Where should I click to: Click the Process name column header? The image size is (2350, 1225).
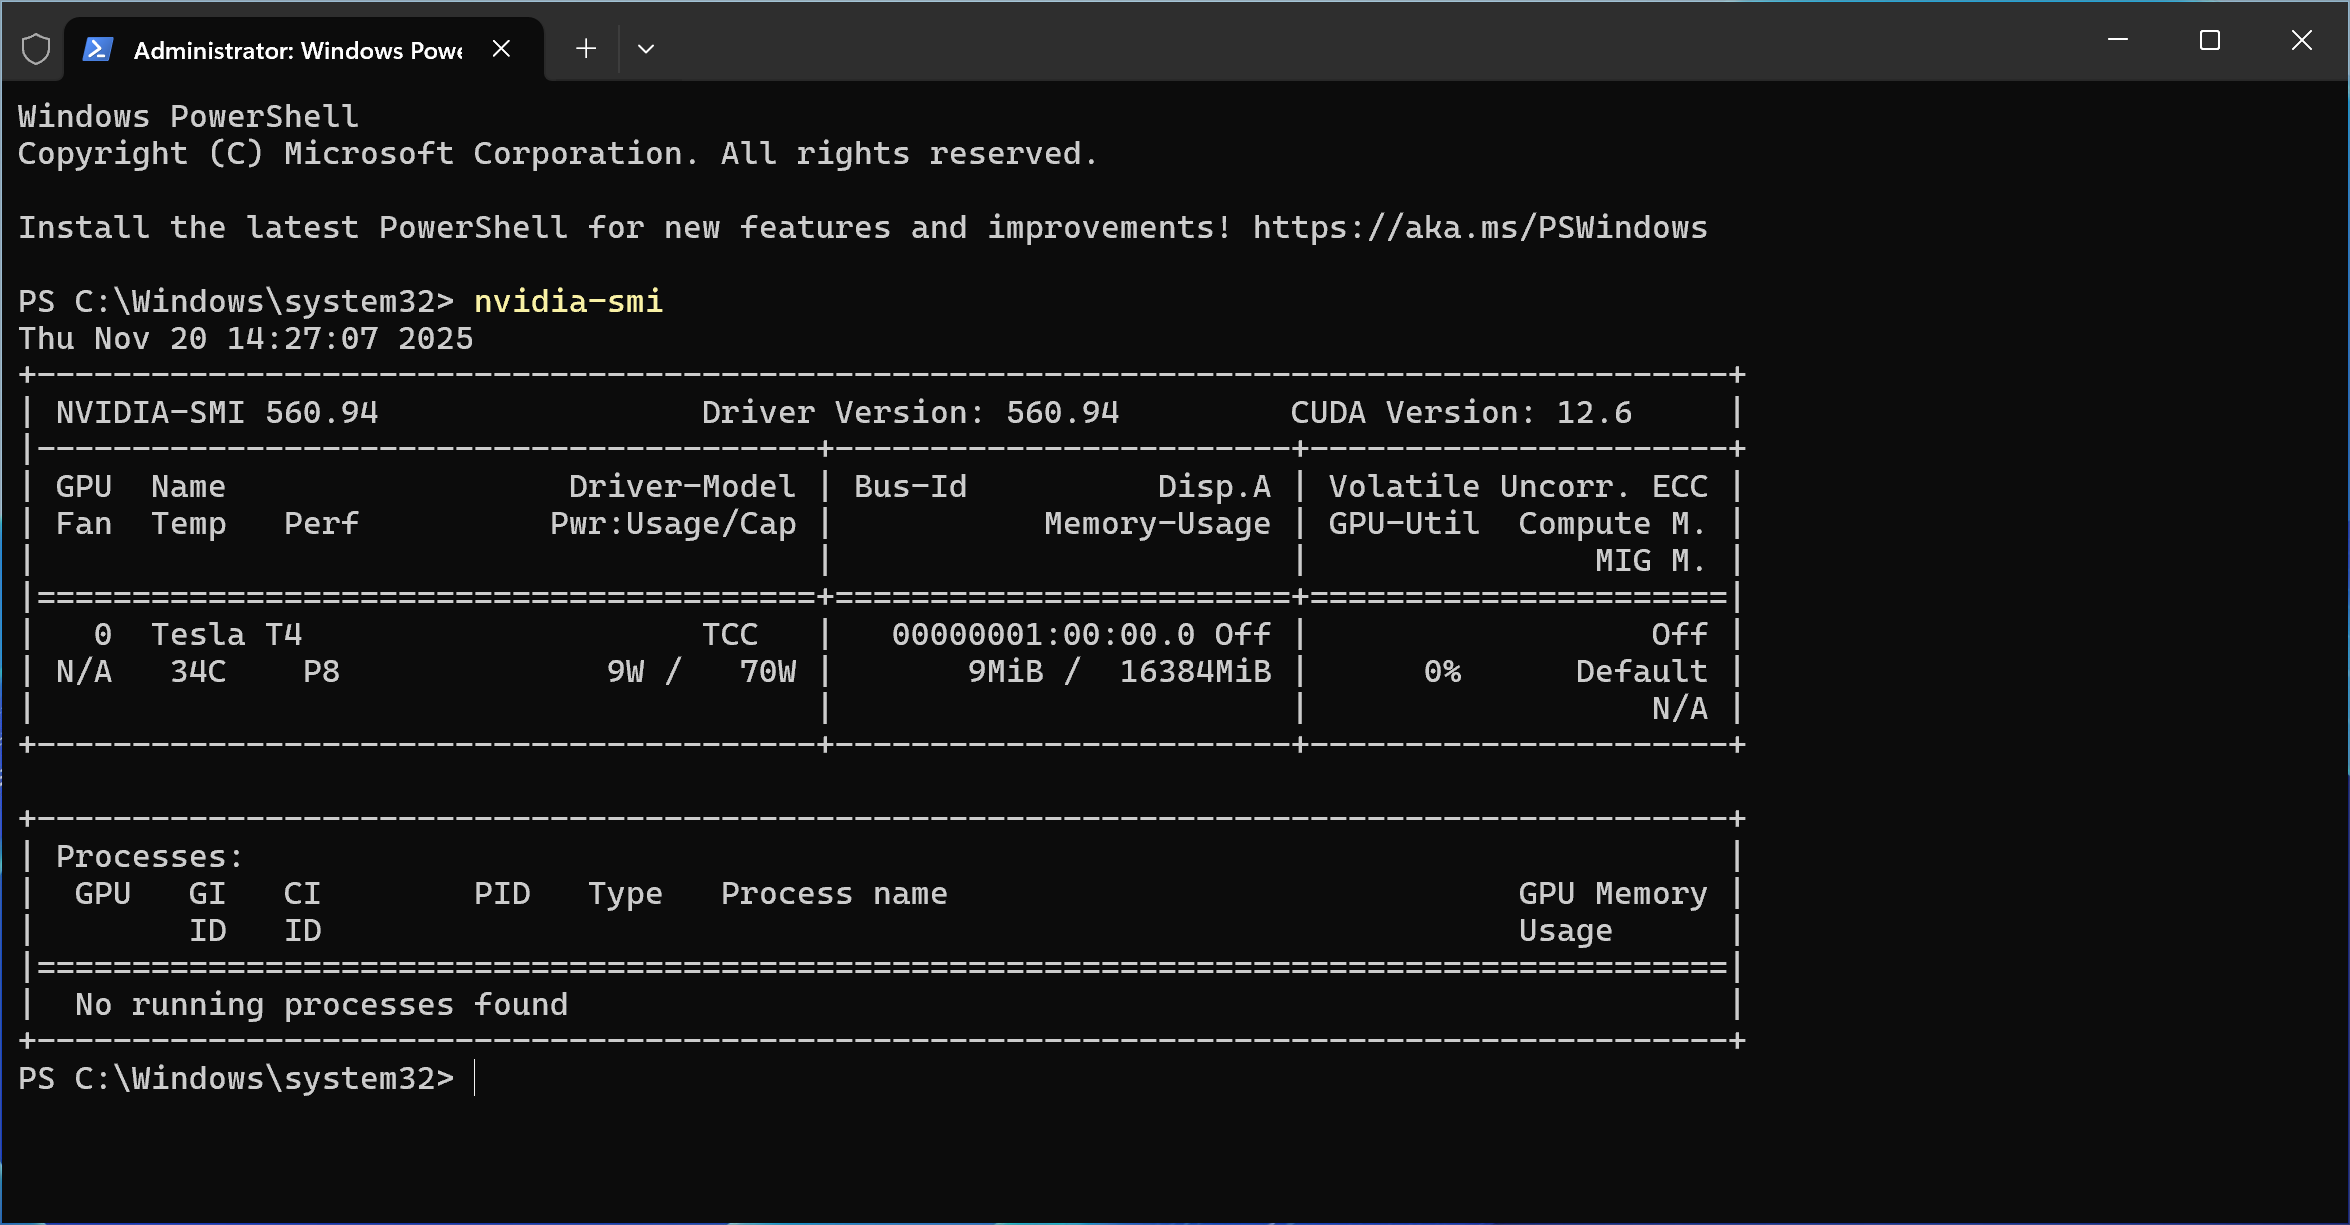click(x=834, y=894)
